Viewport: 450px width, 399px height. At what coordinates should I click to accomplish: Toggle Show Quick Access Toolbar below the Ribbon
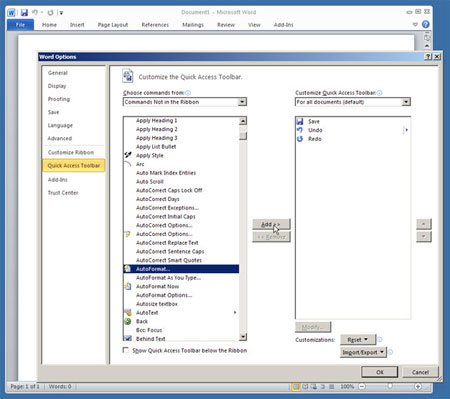point(126,350)
